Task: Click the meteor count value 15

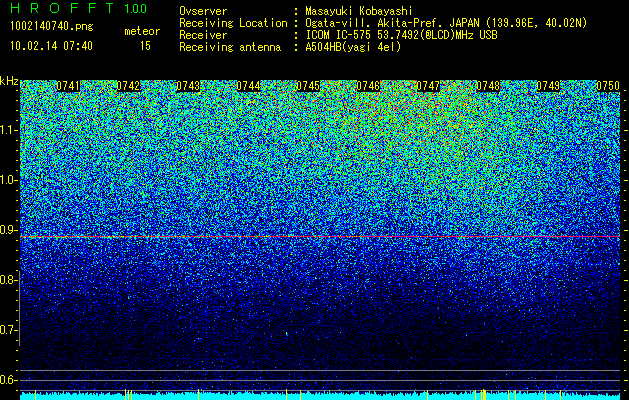Action: click(145, 46)
